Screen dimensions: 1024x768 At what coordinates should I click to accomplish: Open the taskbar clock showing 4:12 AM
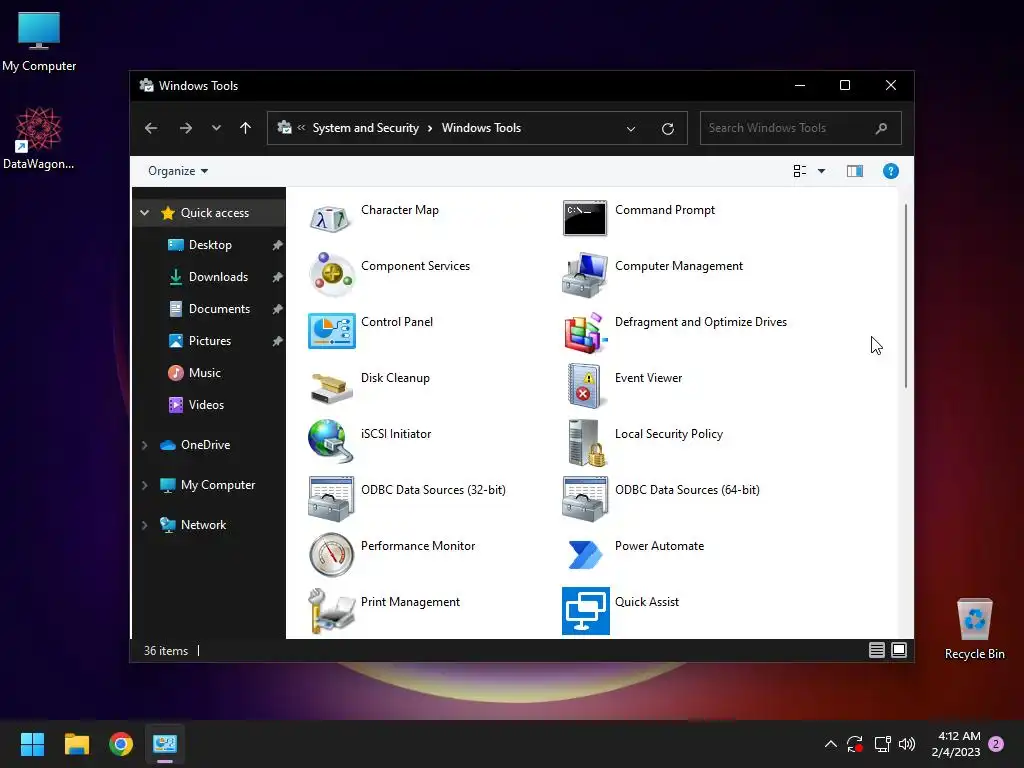956,744
